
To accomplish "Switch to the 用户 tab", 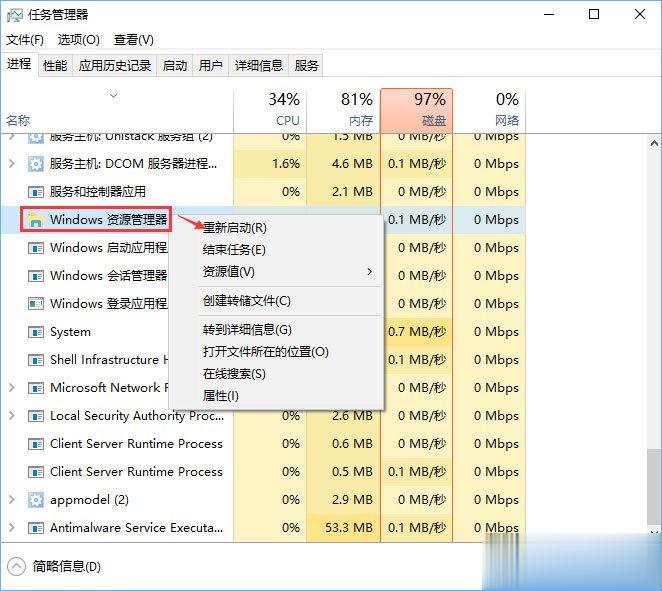I will pos(210,65).
